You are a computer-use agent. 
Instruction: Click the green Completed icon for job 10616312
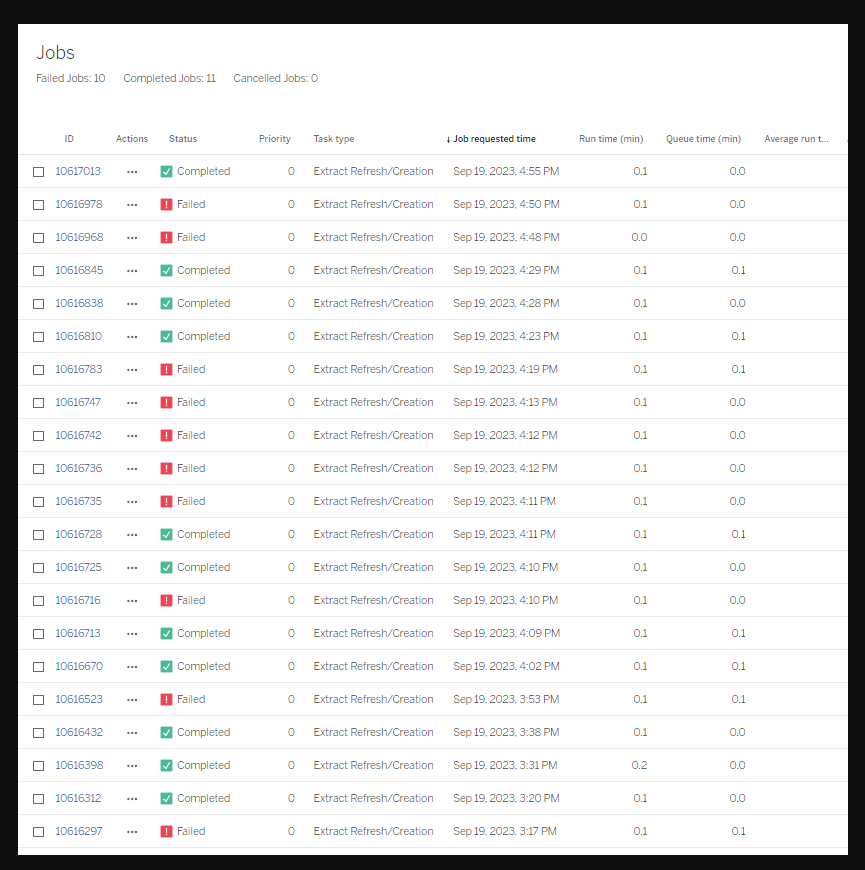166,798
